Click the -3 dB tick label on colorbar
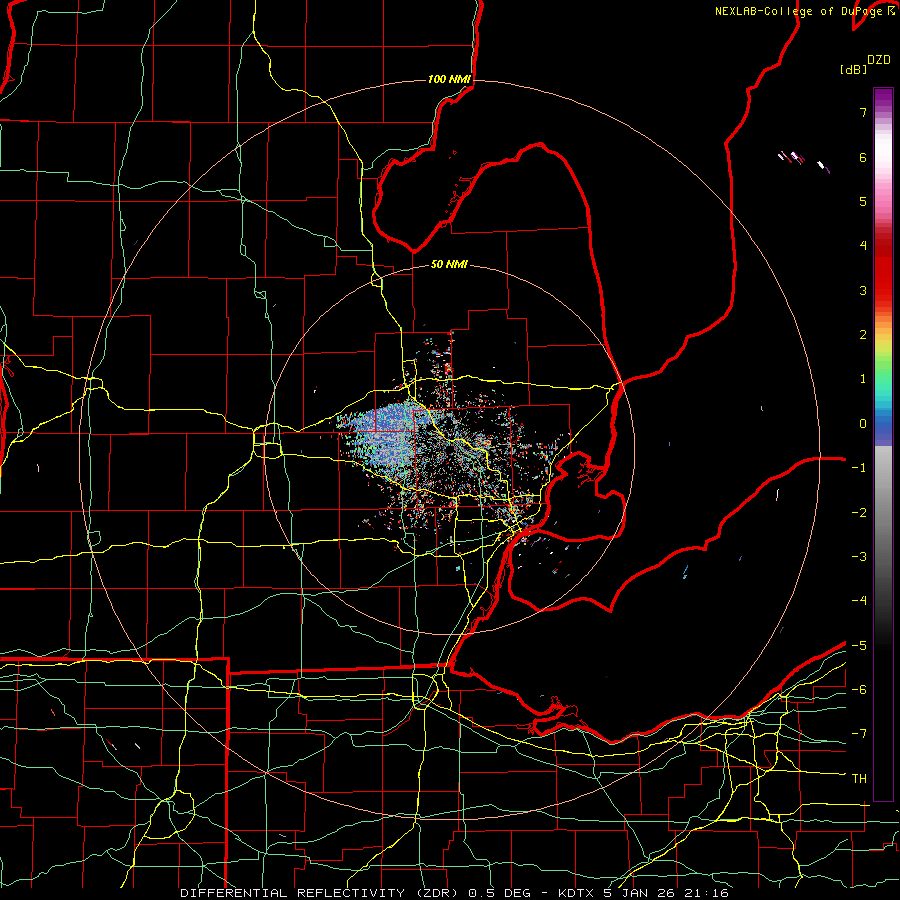The height and width of the screenshot is (900, 900). (x=859, y=557)
